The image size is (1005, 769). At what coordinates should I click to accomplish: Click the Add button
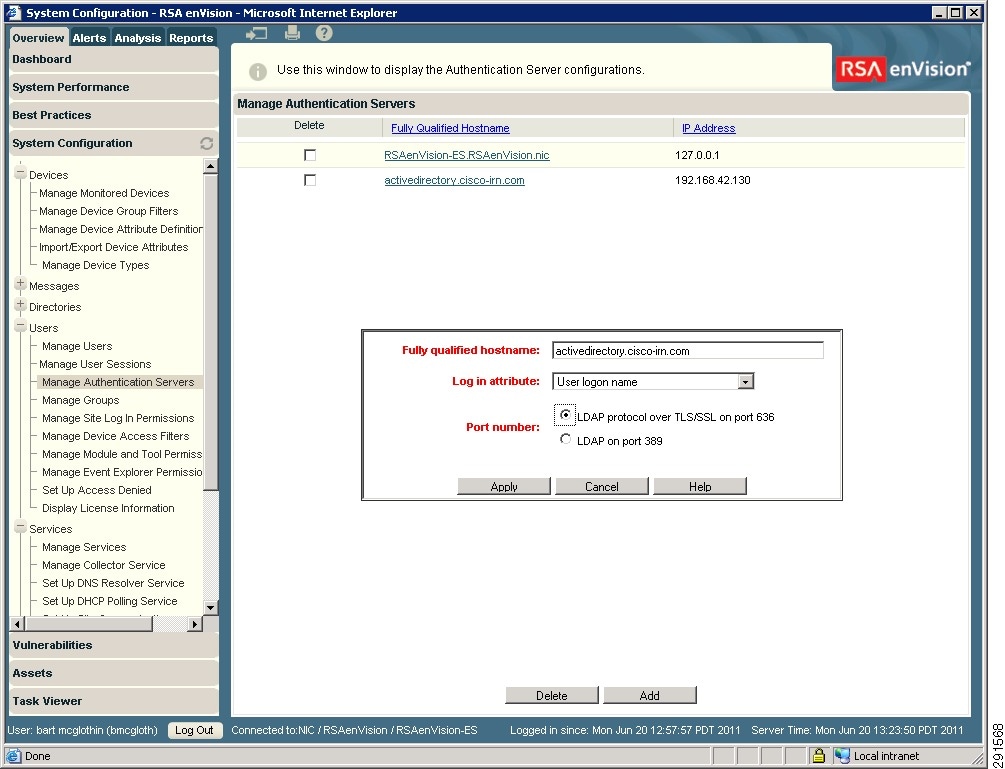650,695
